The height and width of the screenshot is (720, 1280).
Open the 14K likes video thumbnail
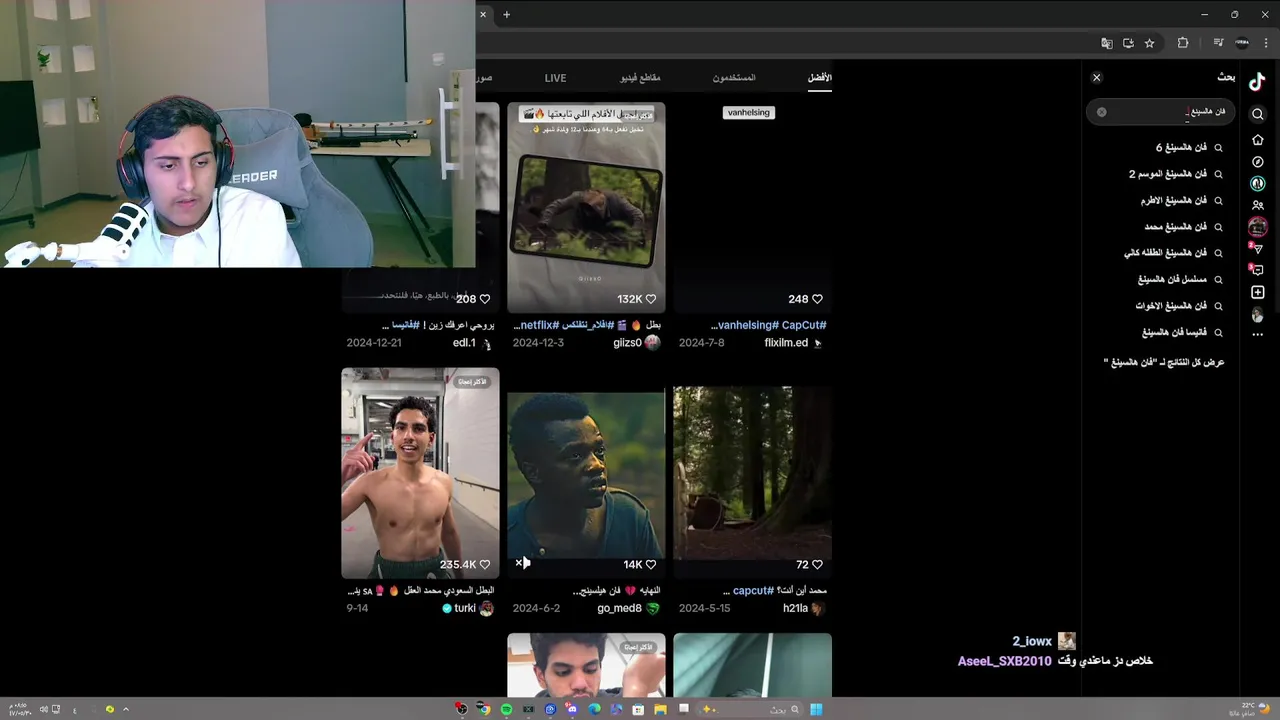[x=586, y=473]
